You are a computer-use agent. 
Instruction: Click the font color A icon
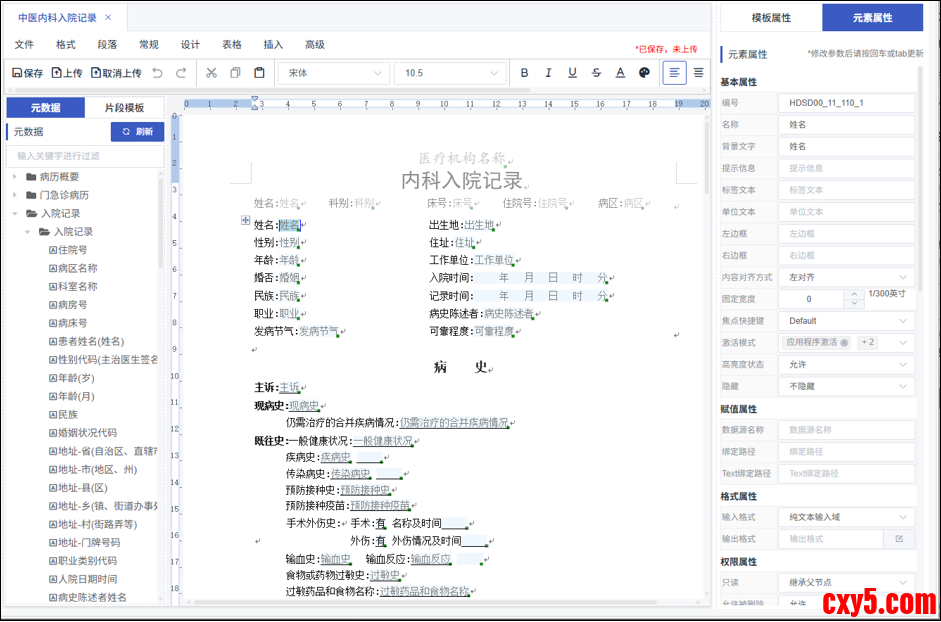[620, 73]
